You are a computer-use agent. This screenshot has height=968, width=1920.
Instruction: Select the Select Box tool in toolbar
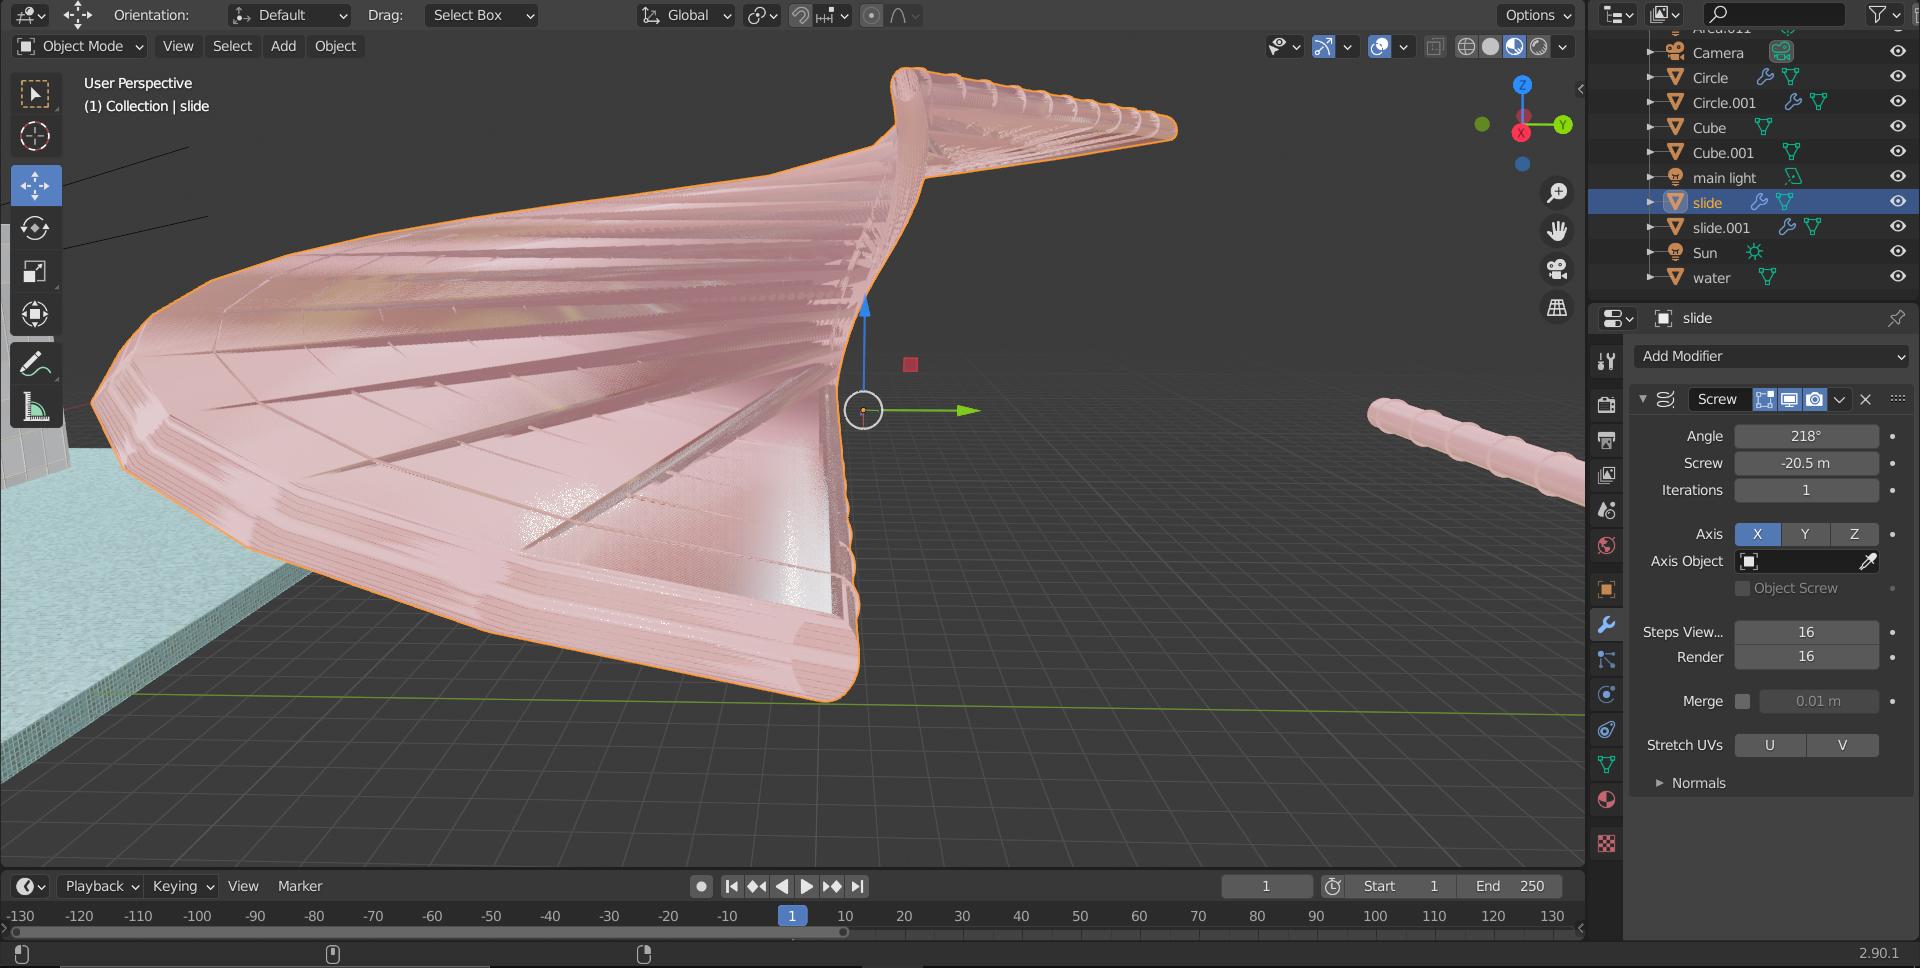coord(35,94)
